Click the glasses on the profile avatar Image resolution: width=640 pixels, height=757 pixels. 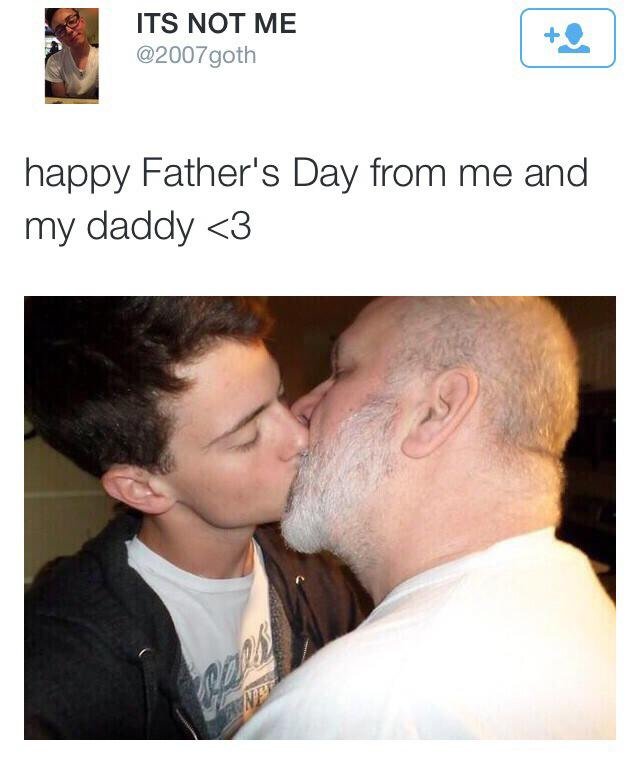pyautogui.click(x=67, y=24)
